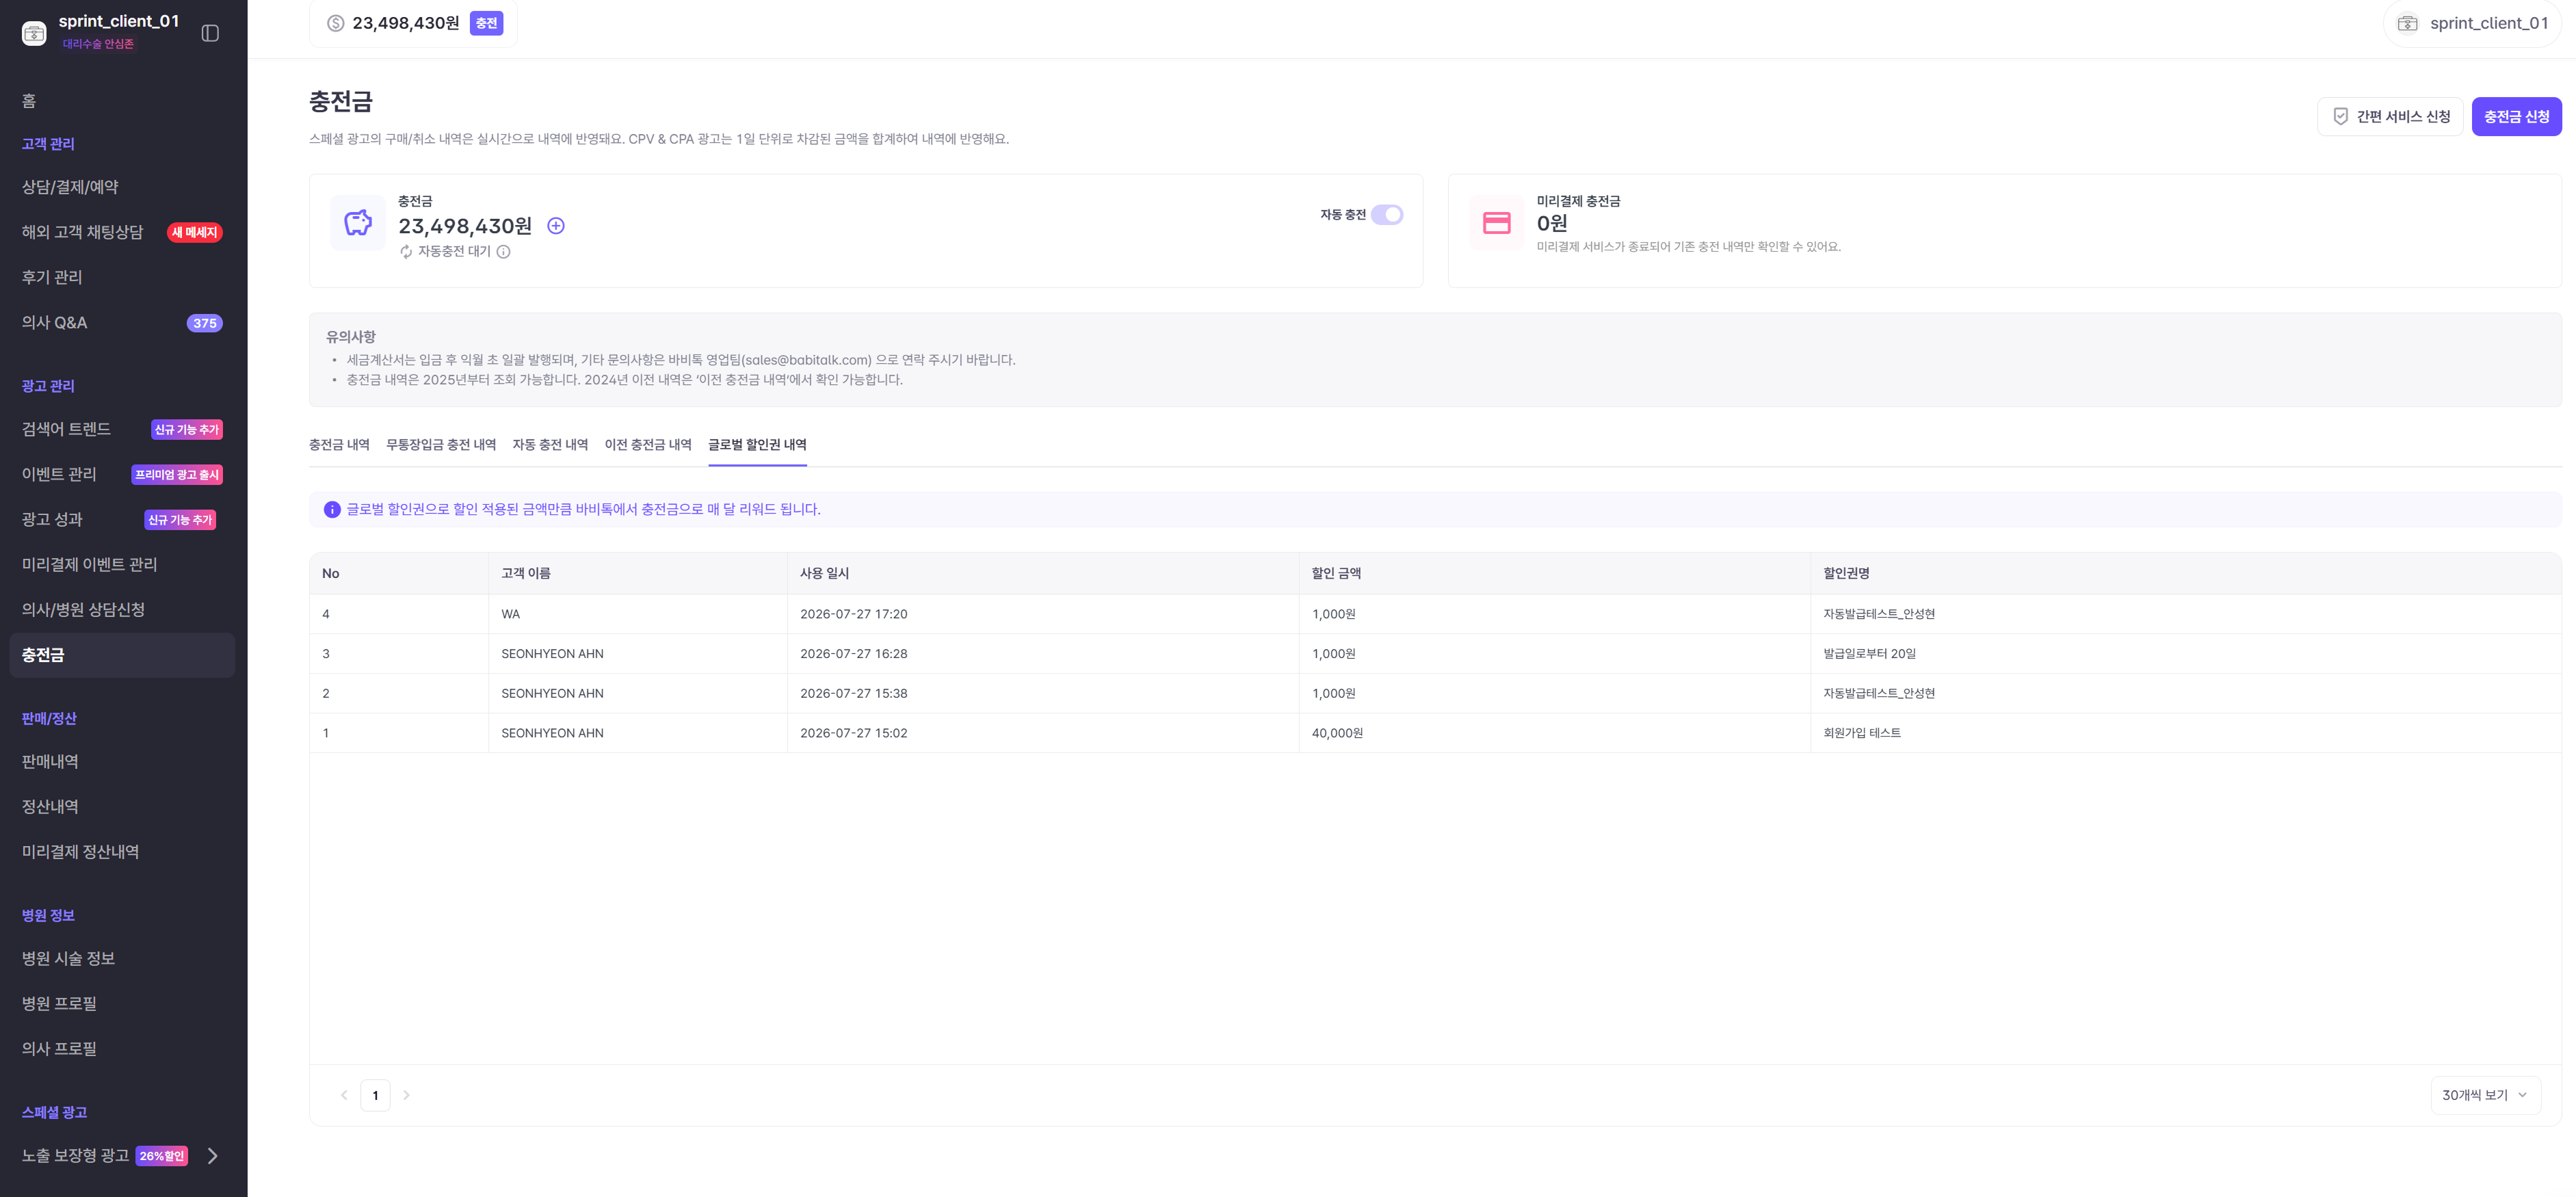
Task: Click page number 1 button
Action: 375,1095
